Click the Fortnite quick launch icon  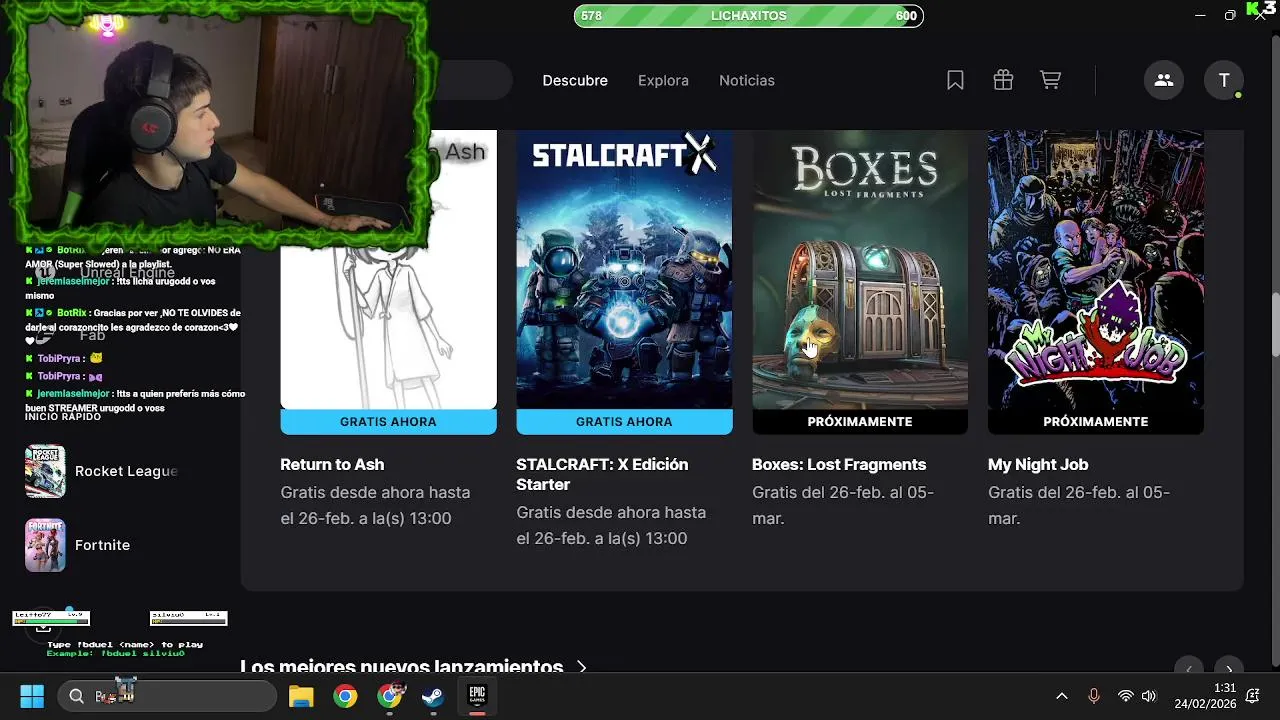point(45,545)
